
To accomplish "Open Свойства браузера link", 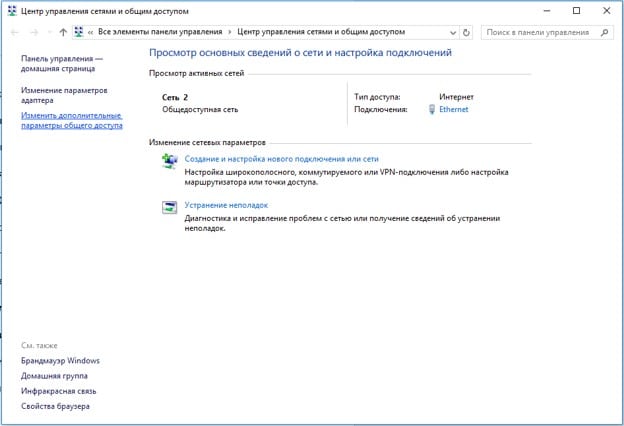I will pyautogui.click(x=55, y=407).
